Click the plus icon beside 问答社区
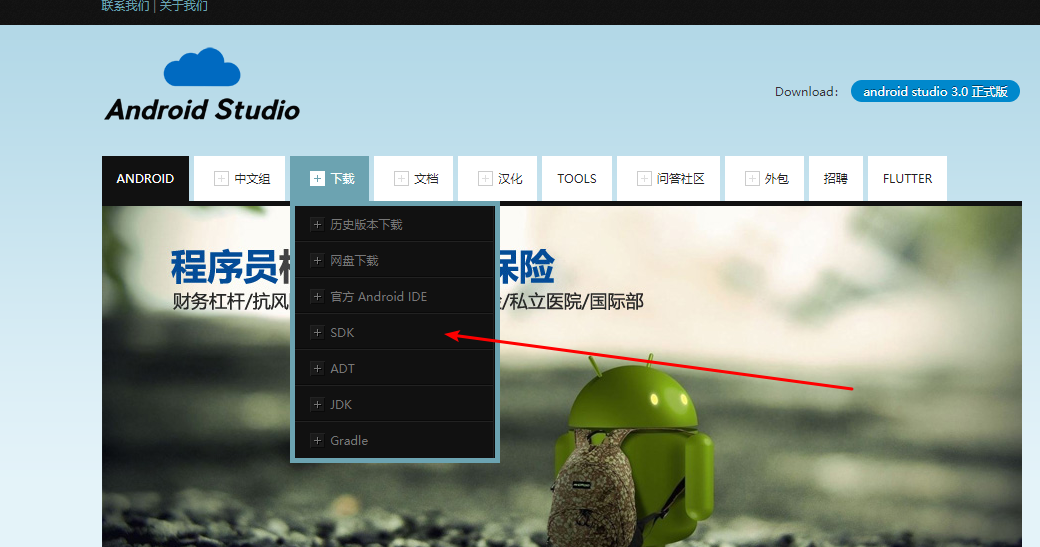This screenshot has width=1040, height=547. click(644, 178)
